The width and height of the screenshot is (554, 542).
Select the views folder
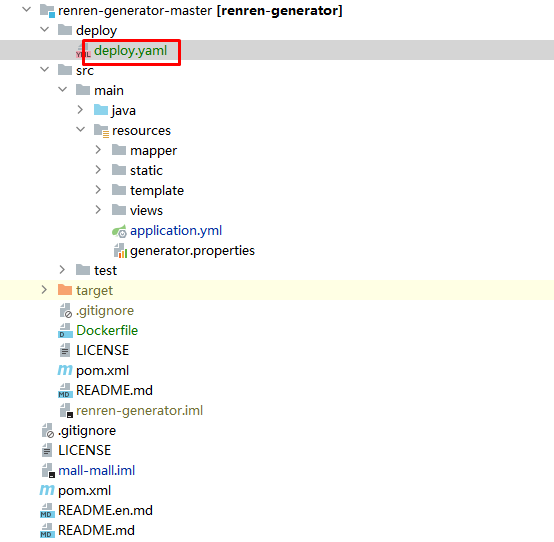[x=146, y=211]
